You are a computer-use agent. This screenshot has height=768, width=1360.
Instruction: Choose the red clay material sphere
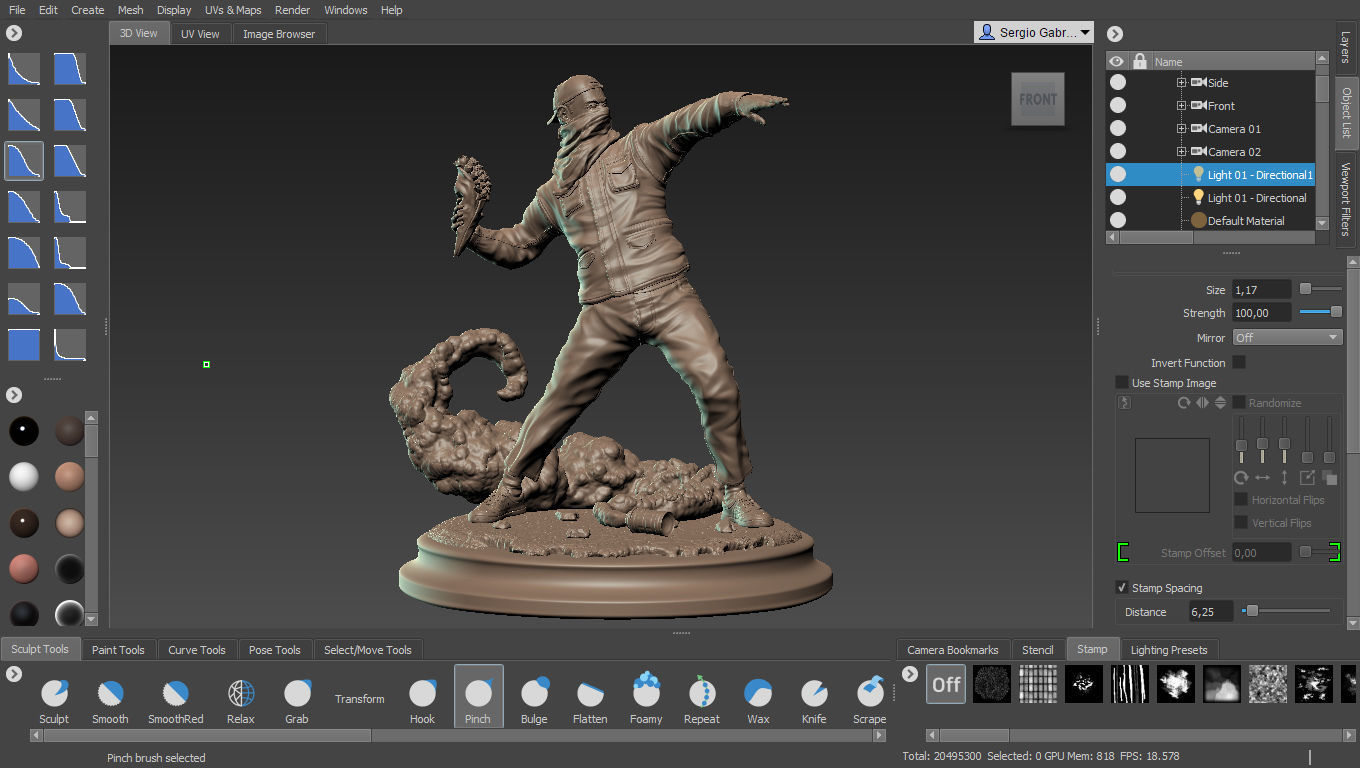point(24,569)
